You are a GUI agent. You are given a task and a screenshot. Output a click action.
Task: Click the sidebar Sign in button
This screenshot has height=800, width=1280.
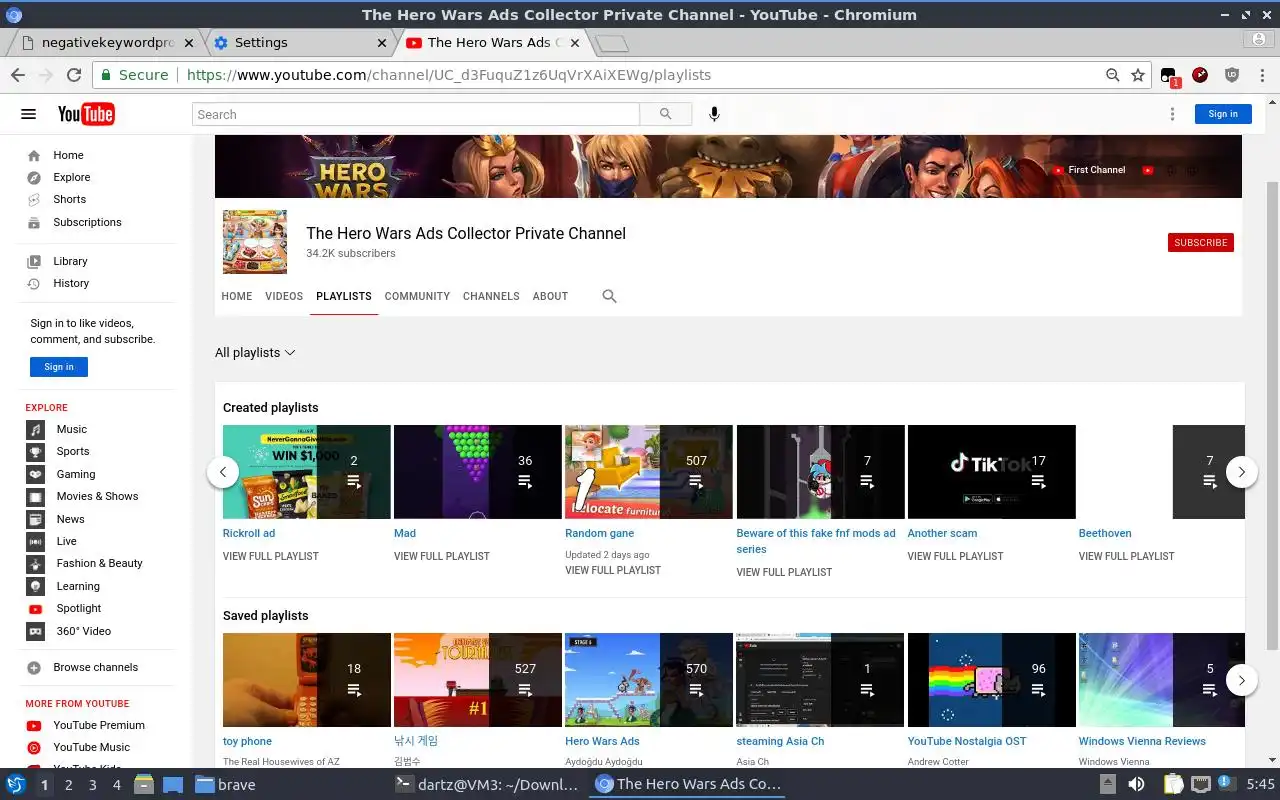click(x=59, y=367)
